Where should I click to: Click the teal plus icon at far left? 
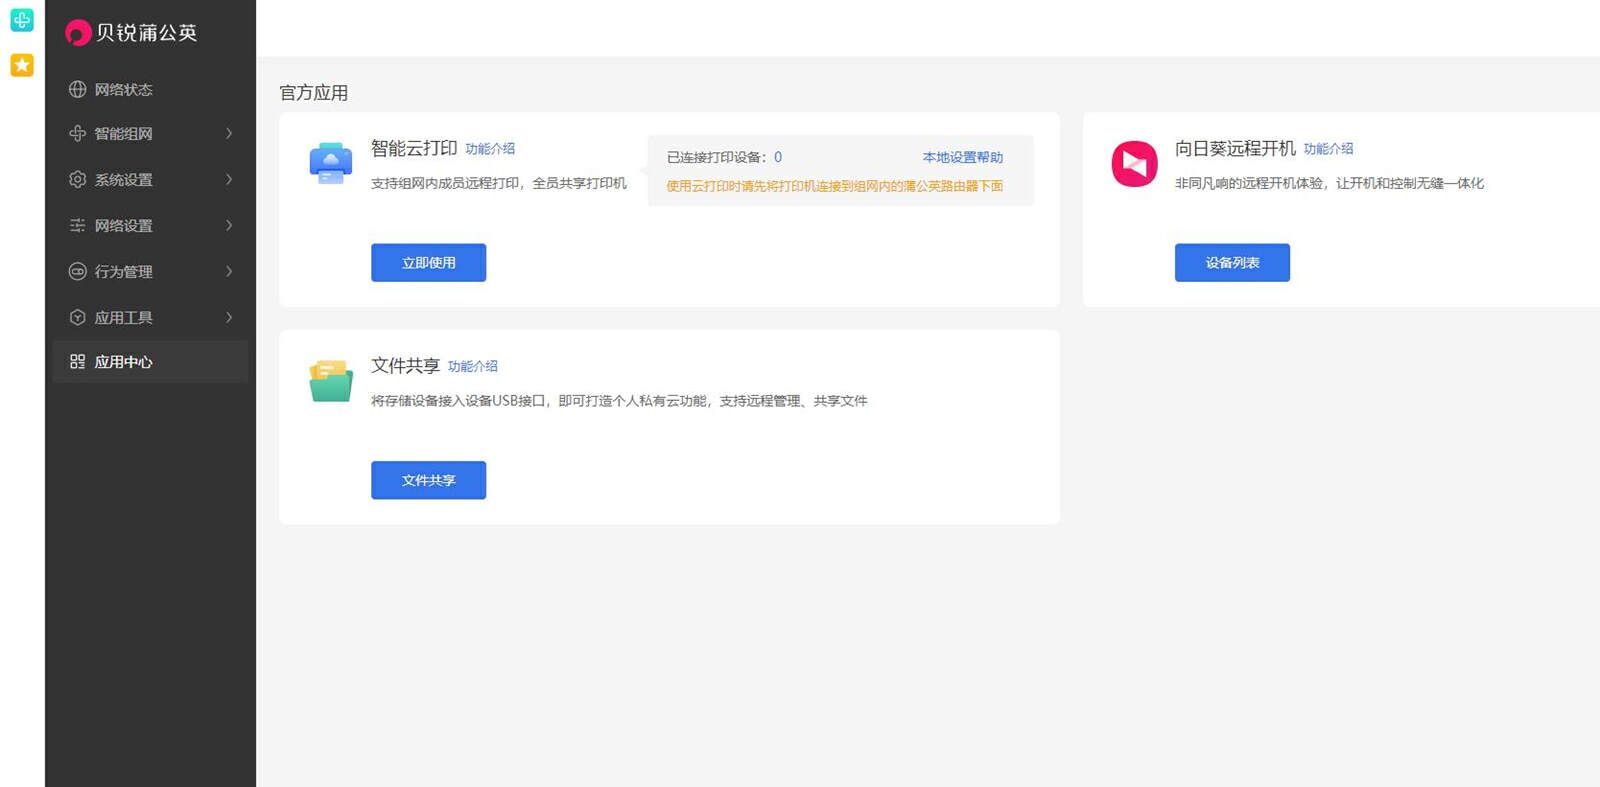click(x=22, y=20)
